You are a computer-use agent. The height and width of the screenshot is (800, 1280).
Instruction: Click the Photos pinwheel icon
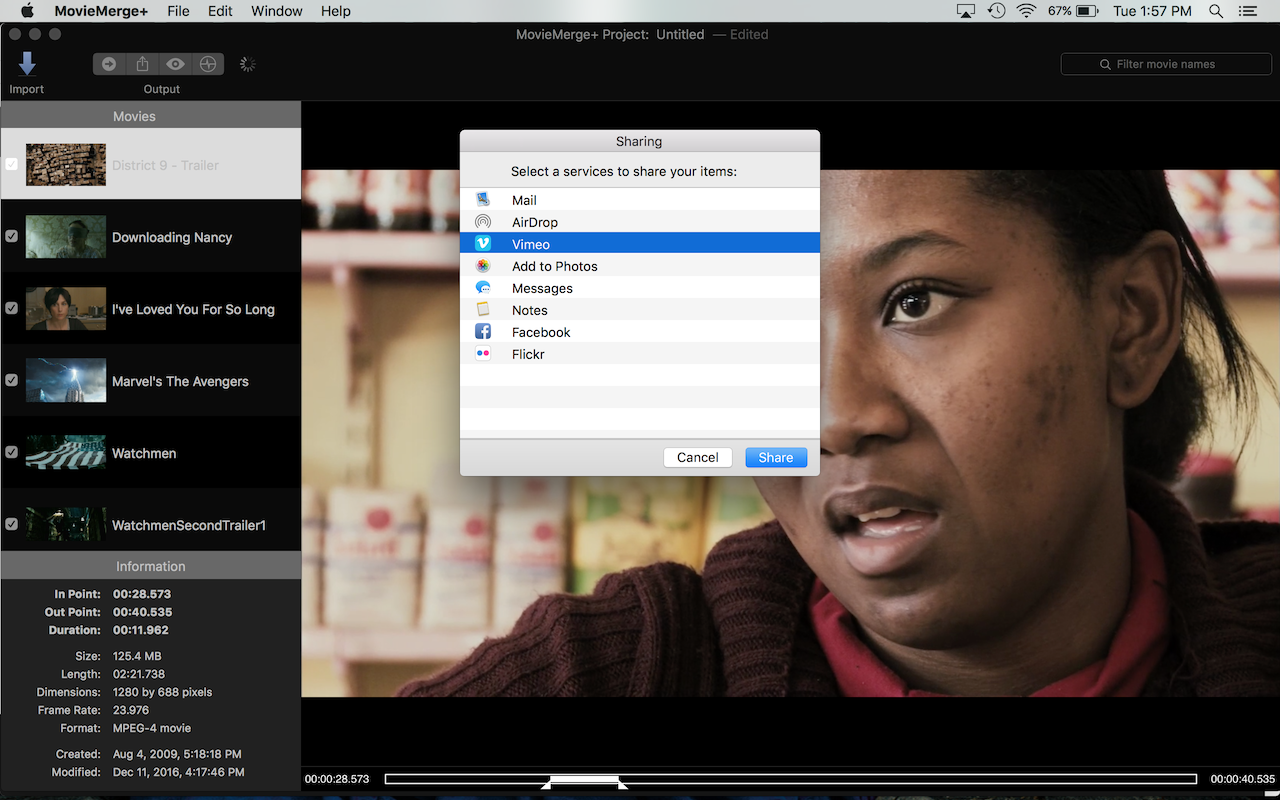483,266
